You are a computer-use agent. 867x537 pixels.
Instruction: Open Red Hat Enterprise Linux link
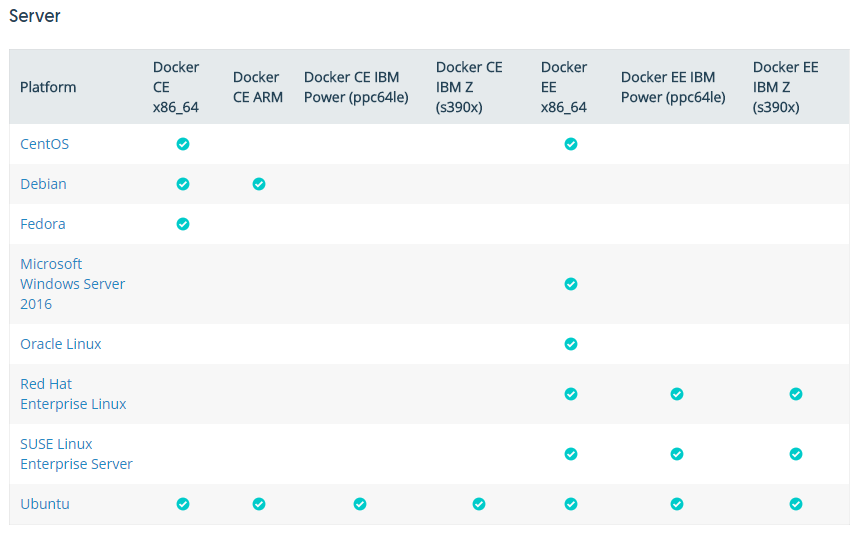click(x=73, y=394)
